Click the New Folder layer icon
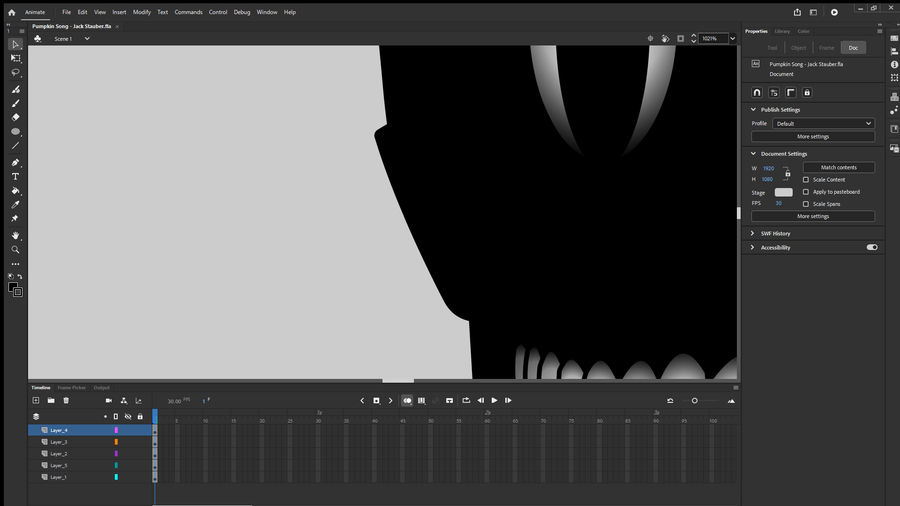Screen dimensions: 900x506 [x=51, y=400]
